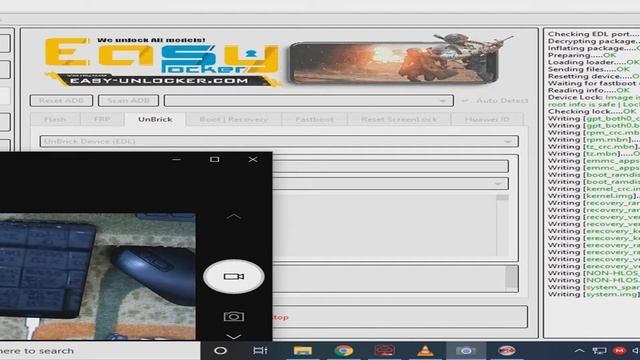Click the 'Writing [system_spar' log line
Screen dimensions: 640x360
(x=593, y=287)
